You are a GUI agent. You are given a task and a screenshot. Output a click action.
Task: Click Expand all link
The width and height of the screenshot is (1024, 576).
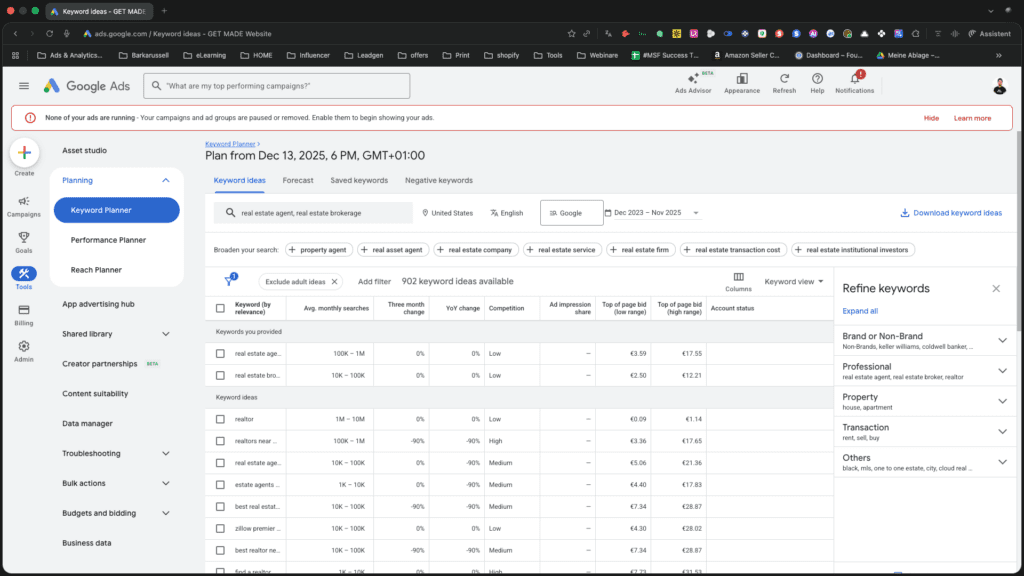tap(860, 311)
